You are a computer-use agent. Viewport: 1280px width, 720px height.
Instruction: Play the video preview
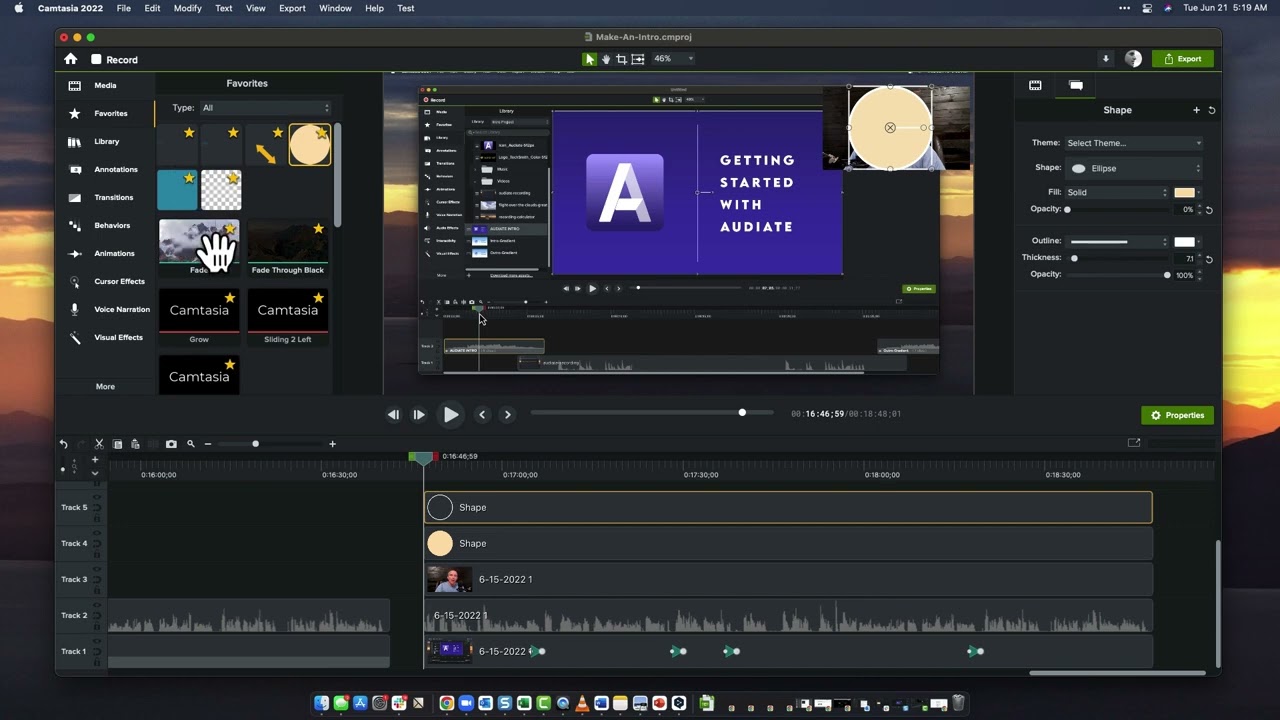point(451,415)
